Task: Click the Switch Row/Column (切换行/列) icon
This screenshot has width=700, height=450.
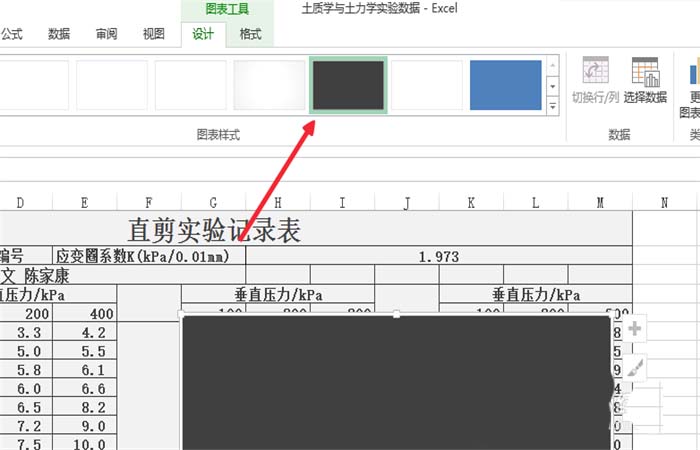Action: click(x=596, y=80)
